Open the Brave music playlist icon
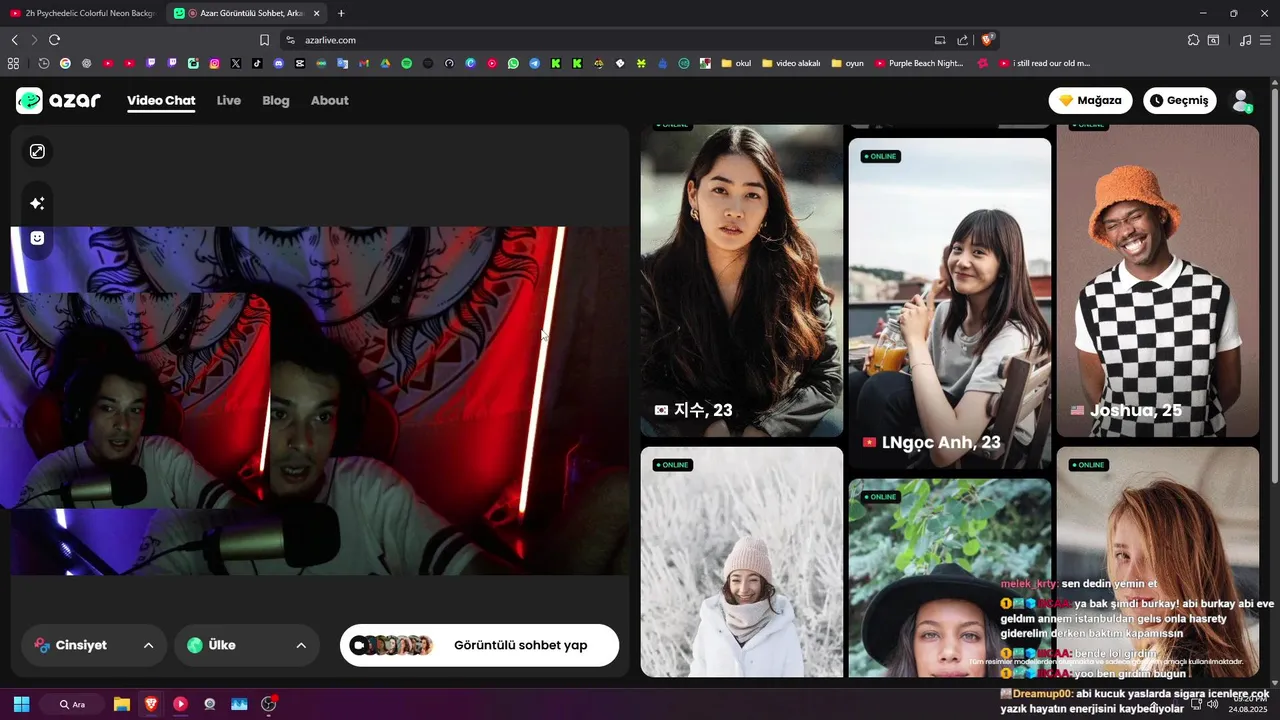 click(1245, 40)
